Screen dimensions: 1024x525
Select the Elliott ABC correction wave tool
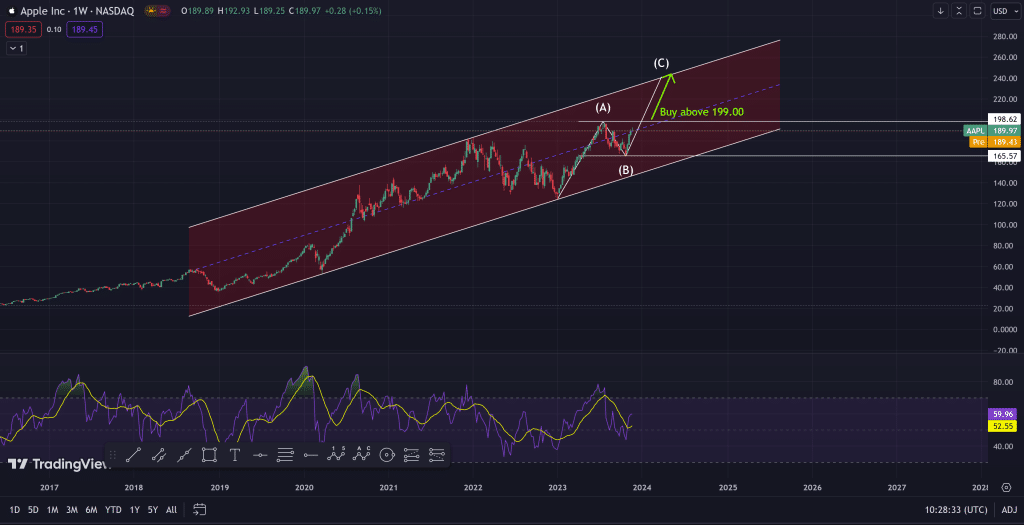tap(361, 455)
